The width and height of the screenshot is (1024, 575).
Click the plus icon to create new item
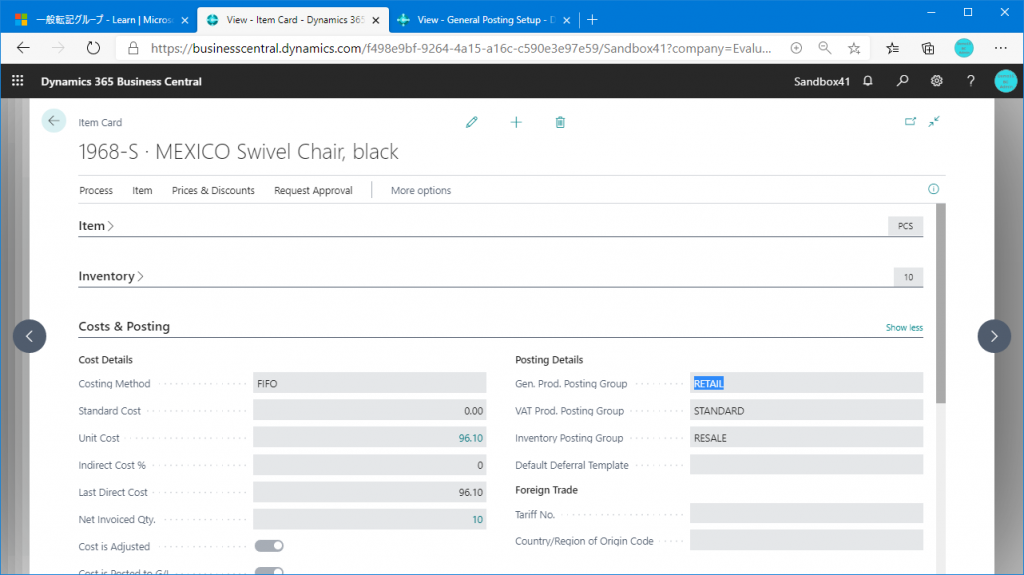coord(516,122)
